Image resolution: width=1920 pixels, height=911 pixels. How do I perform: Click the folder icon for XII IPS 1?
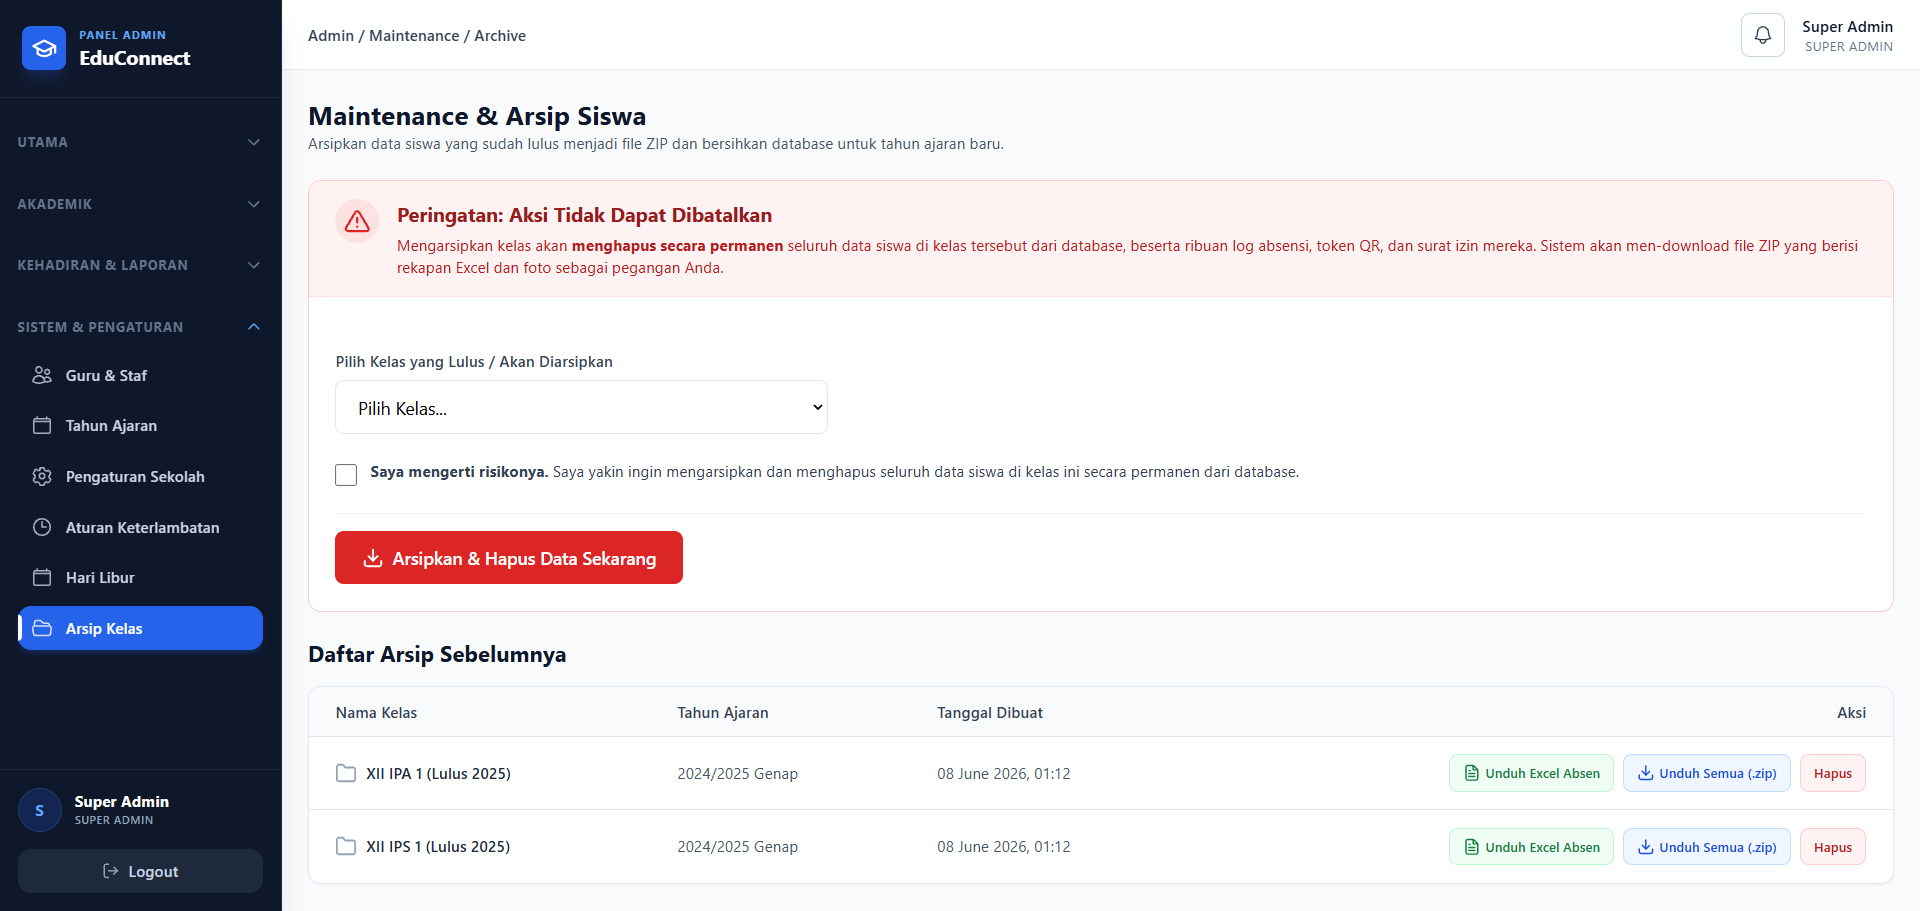[346, 846]
